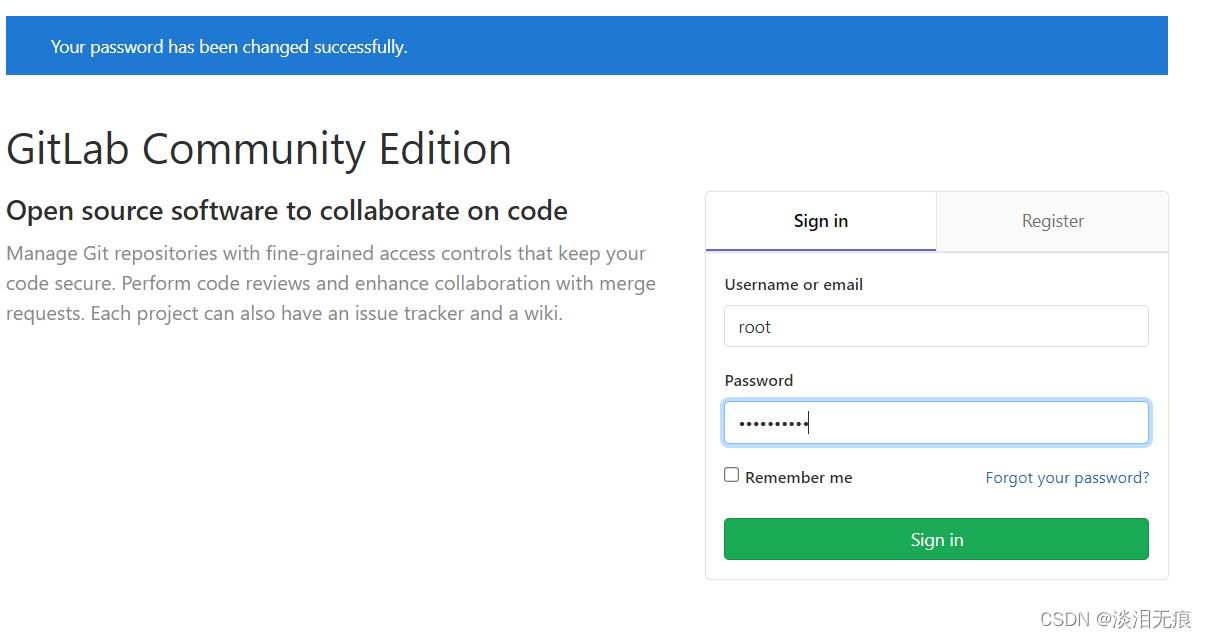Viewport: 1207px width, 638px height.
Task: Click the green Sign in button
Action: click(936, 539)
